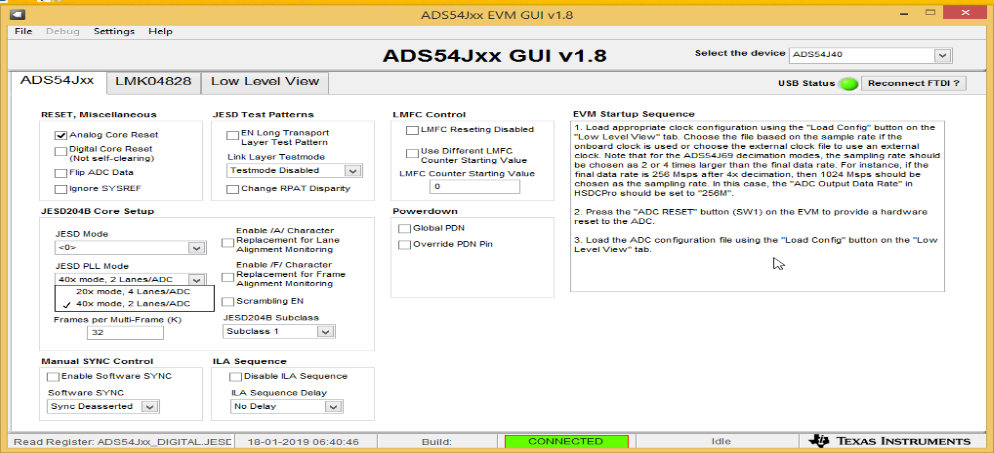Expand the Software SYNC dropdown
Viewport: 994px width, 453px height.
pos(103,407)
